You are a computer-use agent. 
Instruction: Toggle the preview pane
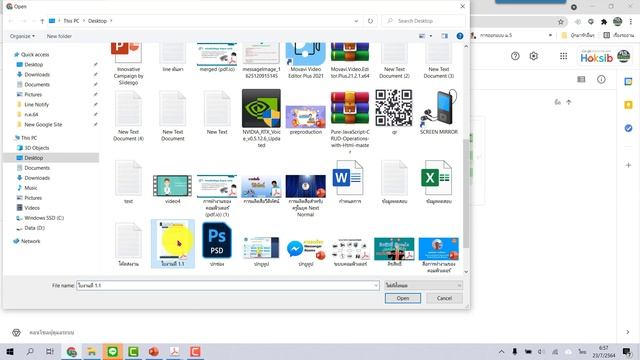[444, 36]
